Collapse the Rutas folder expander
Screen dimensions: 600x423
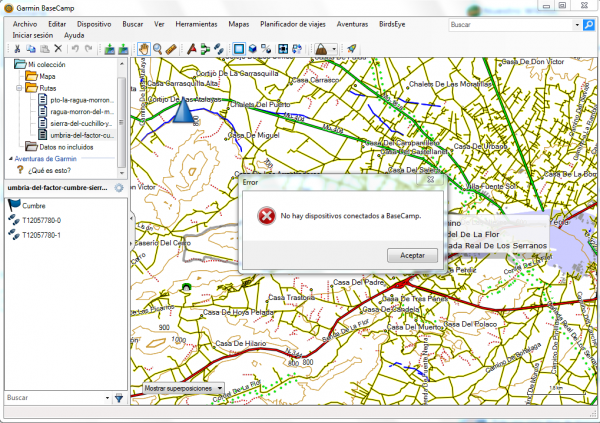(x=19, y=88)
